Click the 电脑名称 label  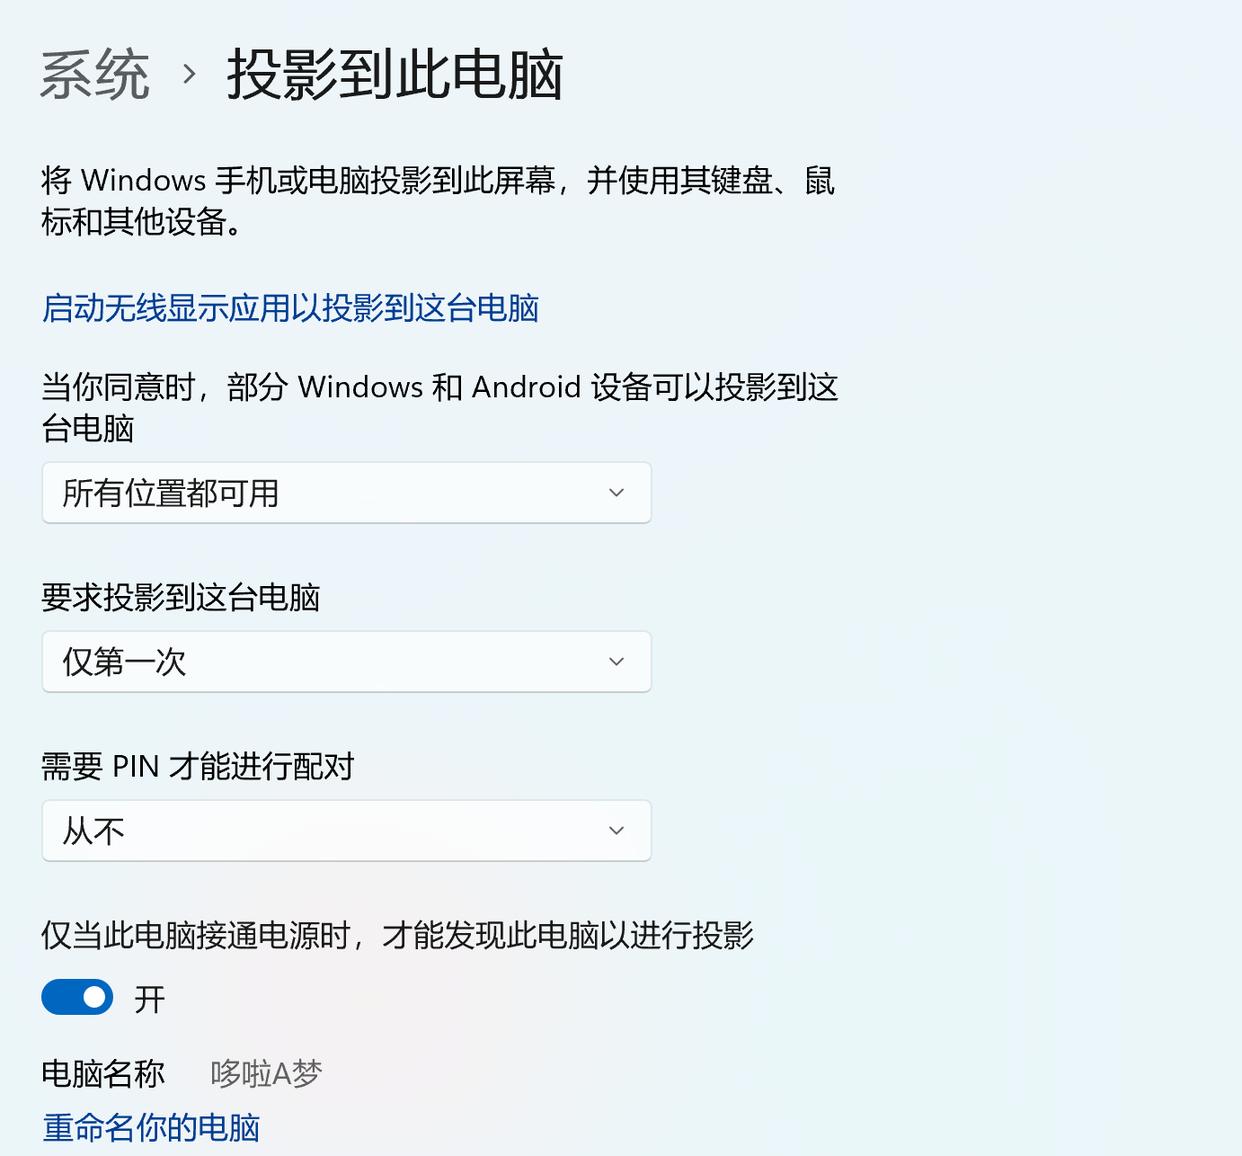103,1073
